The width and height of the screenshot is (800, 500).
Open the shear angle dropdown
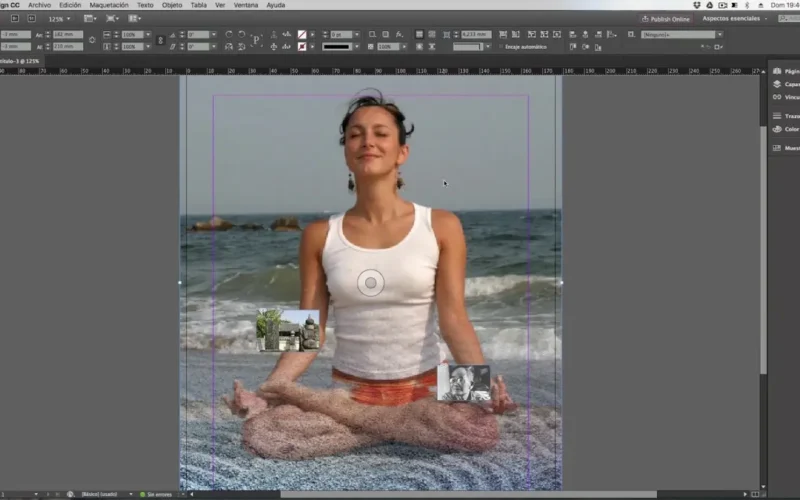click(x=214, y=46)
